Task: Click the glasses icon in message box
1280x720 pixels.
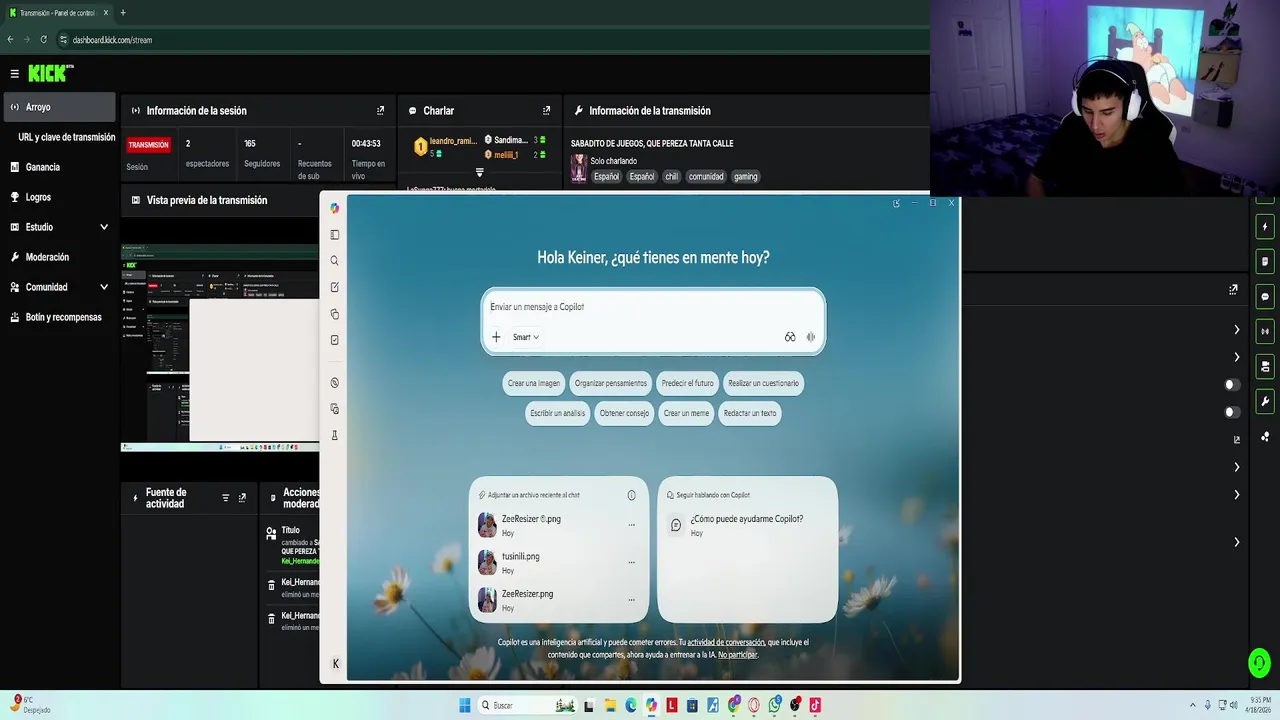Action: click(790, 337)
